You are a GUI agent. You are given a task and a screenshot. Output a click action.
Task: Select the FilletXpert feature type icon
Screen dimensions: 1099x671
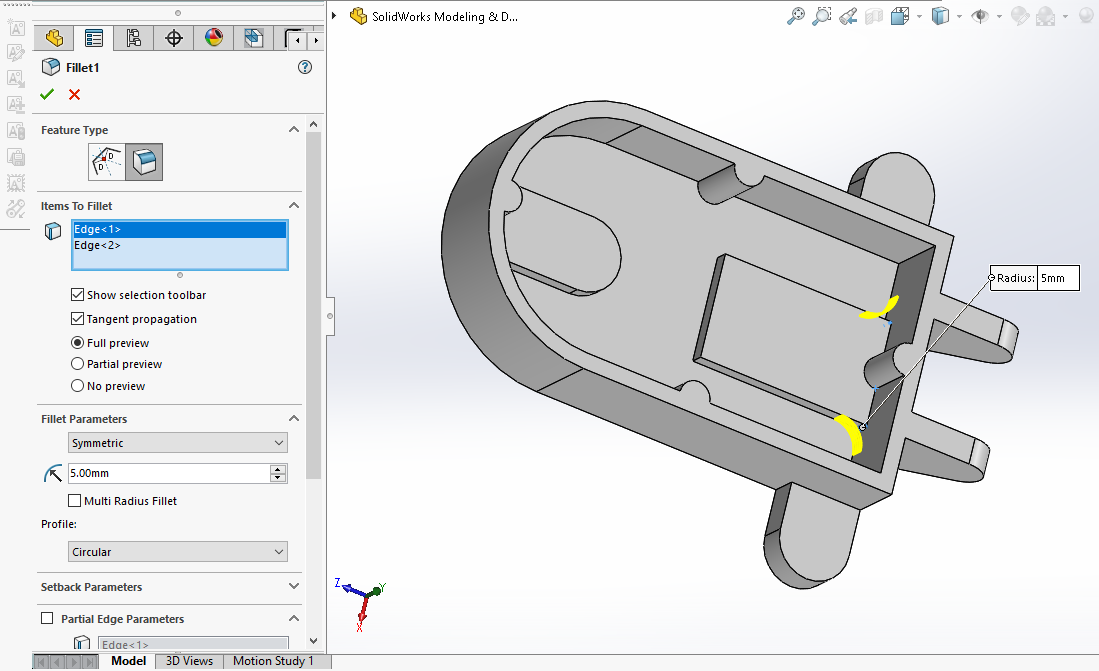click(107, 161)
